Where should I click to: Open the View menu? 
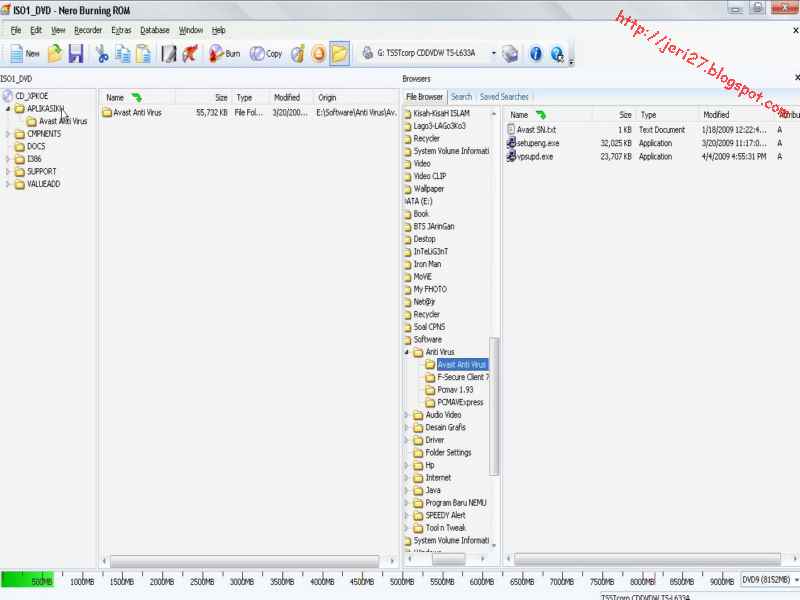pos(58,30)
